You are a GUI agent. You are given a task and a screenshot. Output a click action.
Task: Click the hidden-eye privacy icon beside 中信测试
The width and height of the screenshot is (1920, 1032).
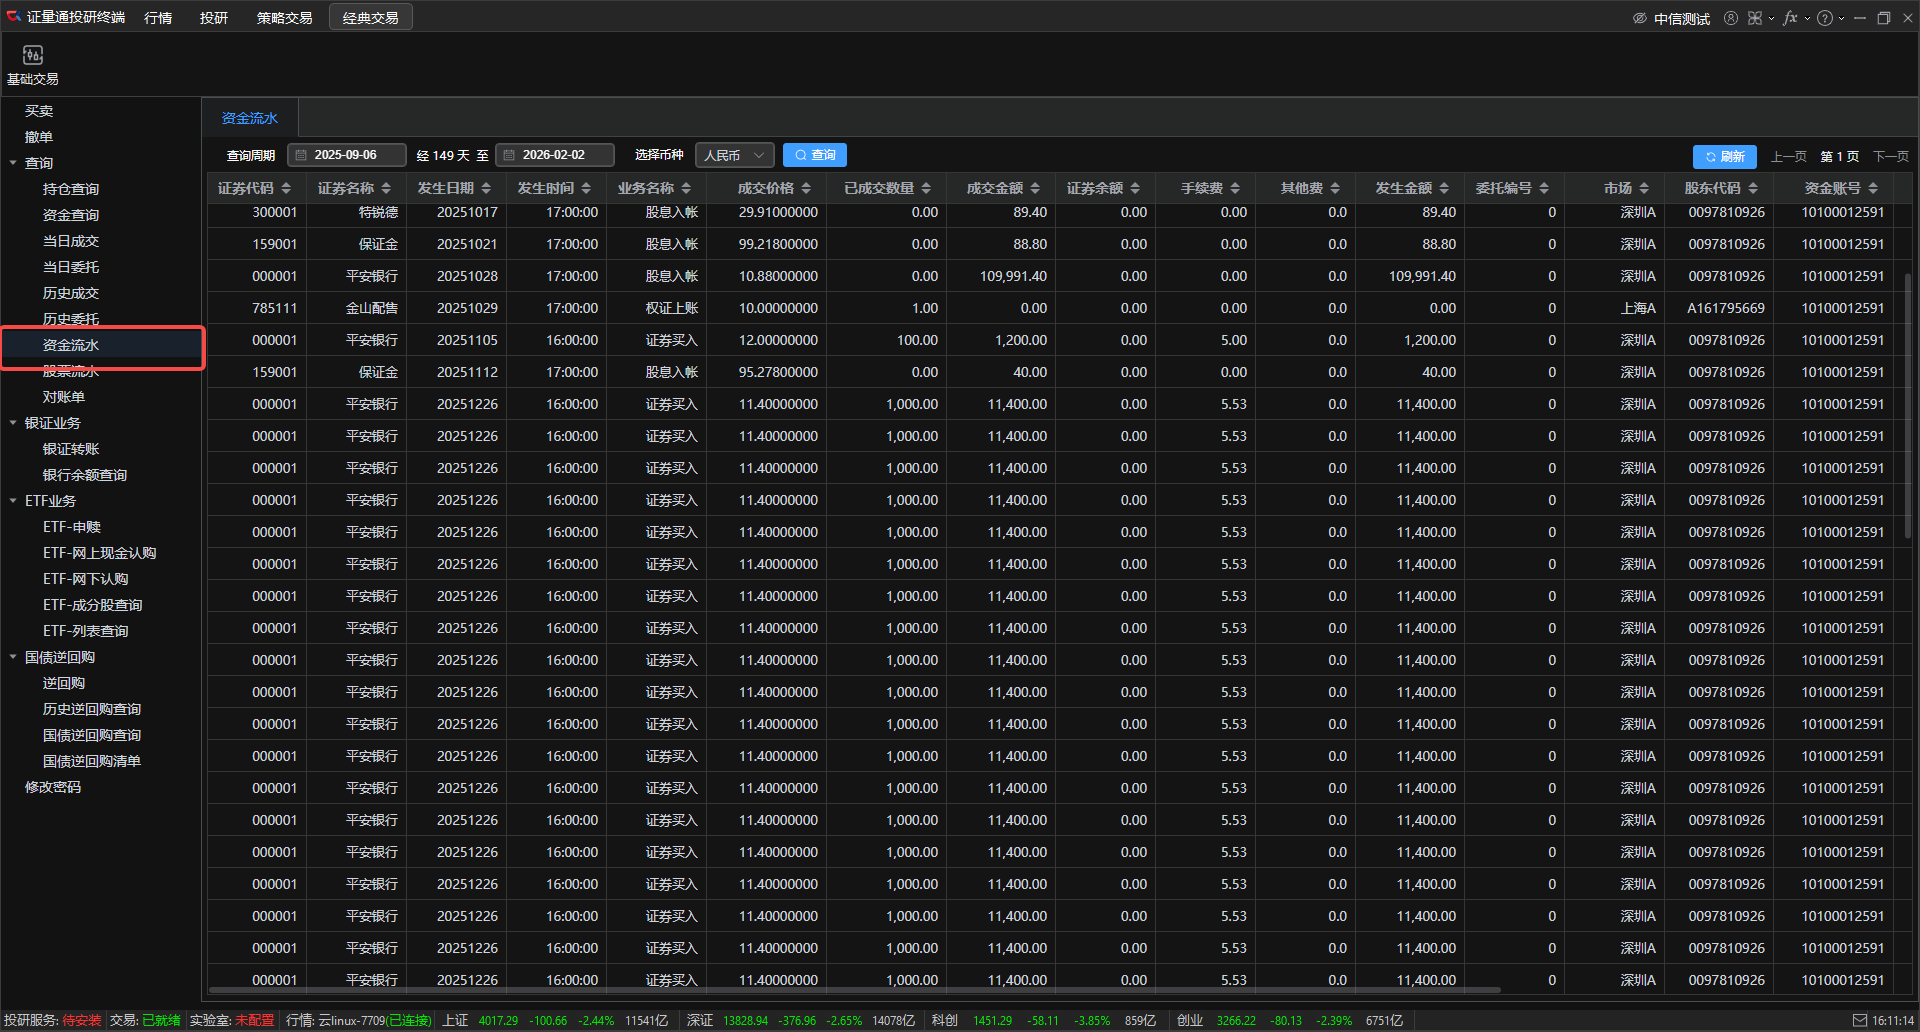click(x=1640, y=18)
